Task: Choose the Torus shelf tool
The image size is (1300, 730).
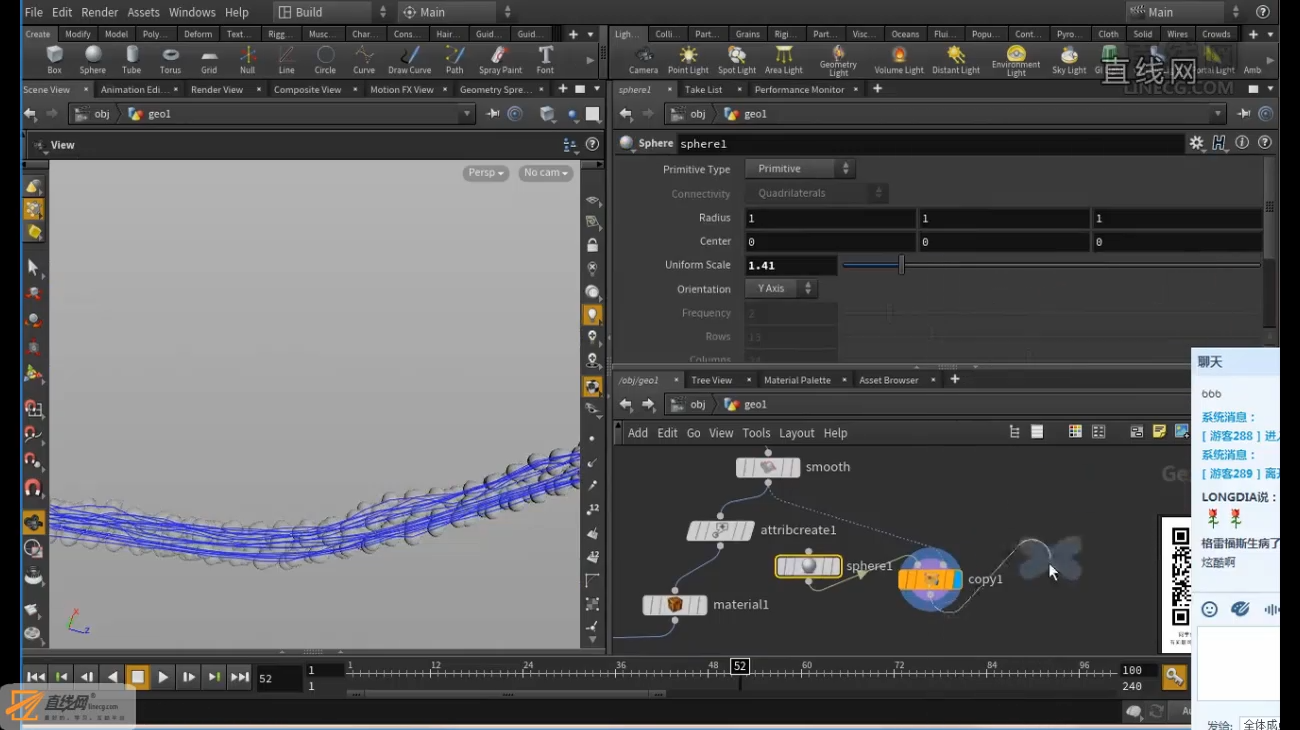Action: [170, 60]
